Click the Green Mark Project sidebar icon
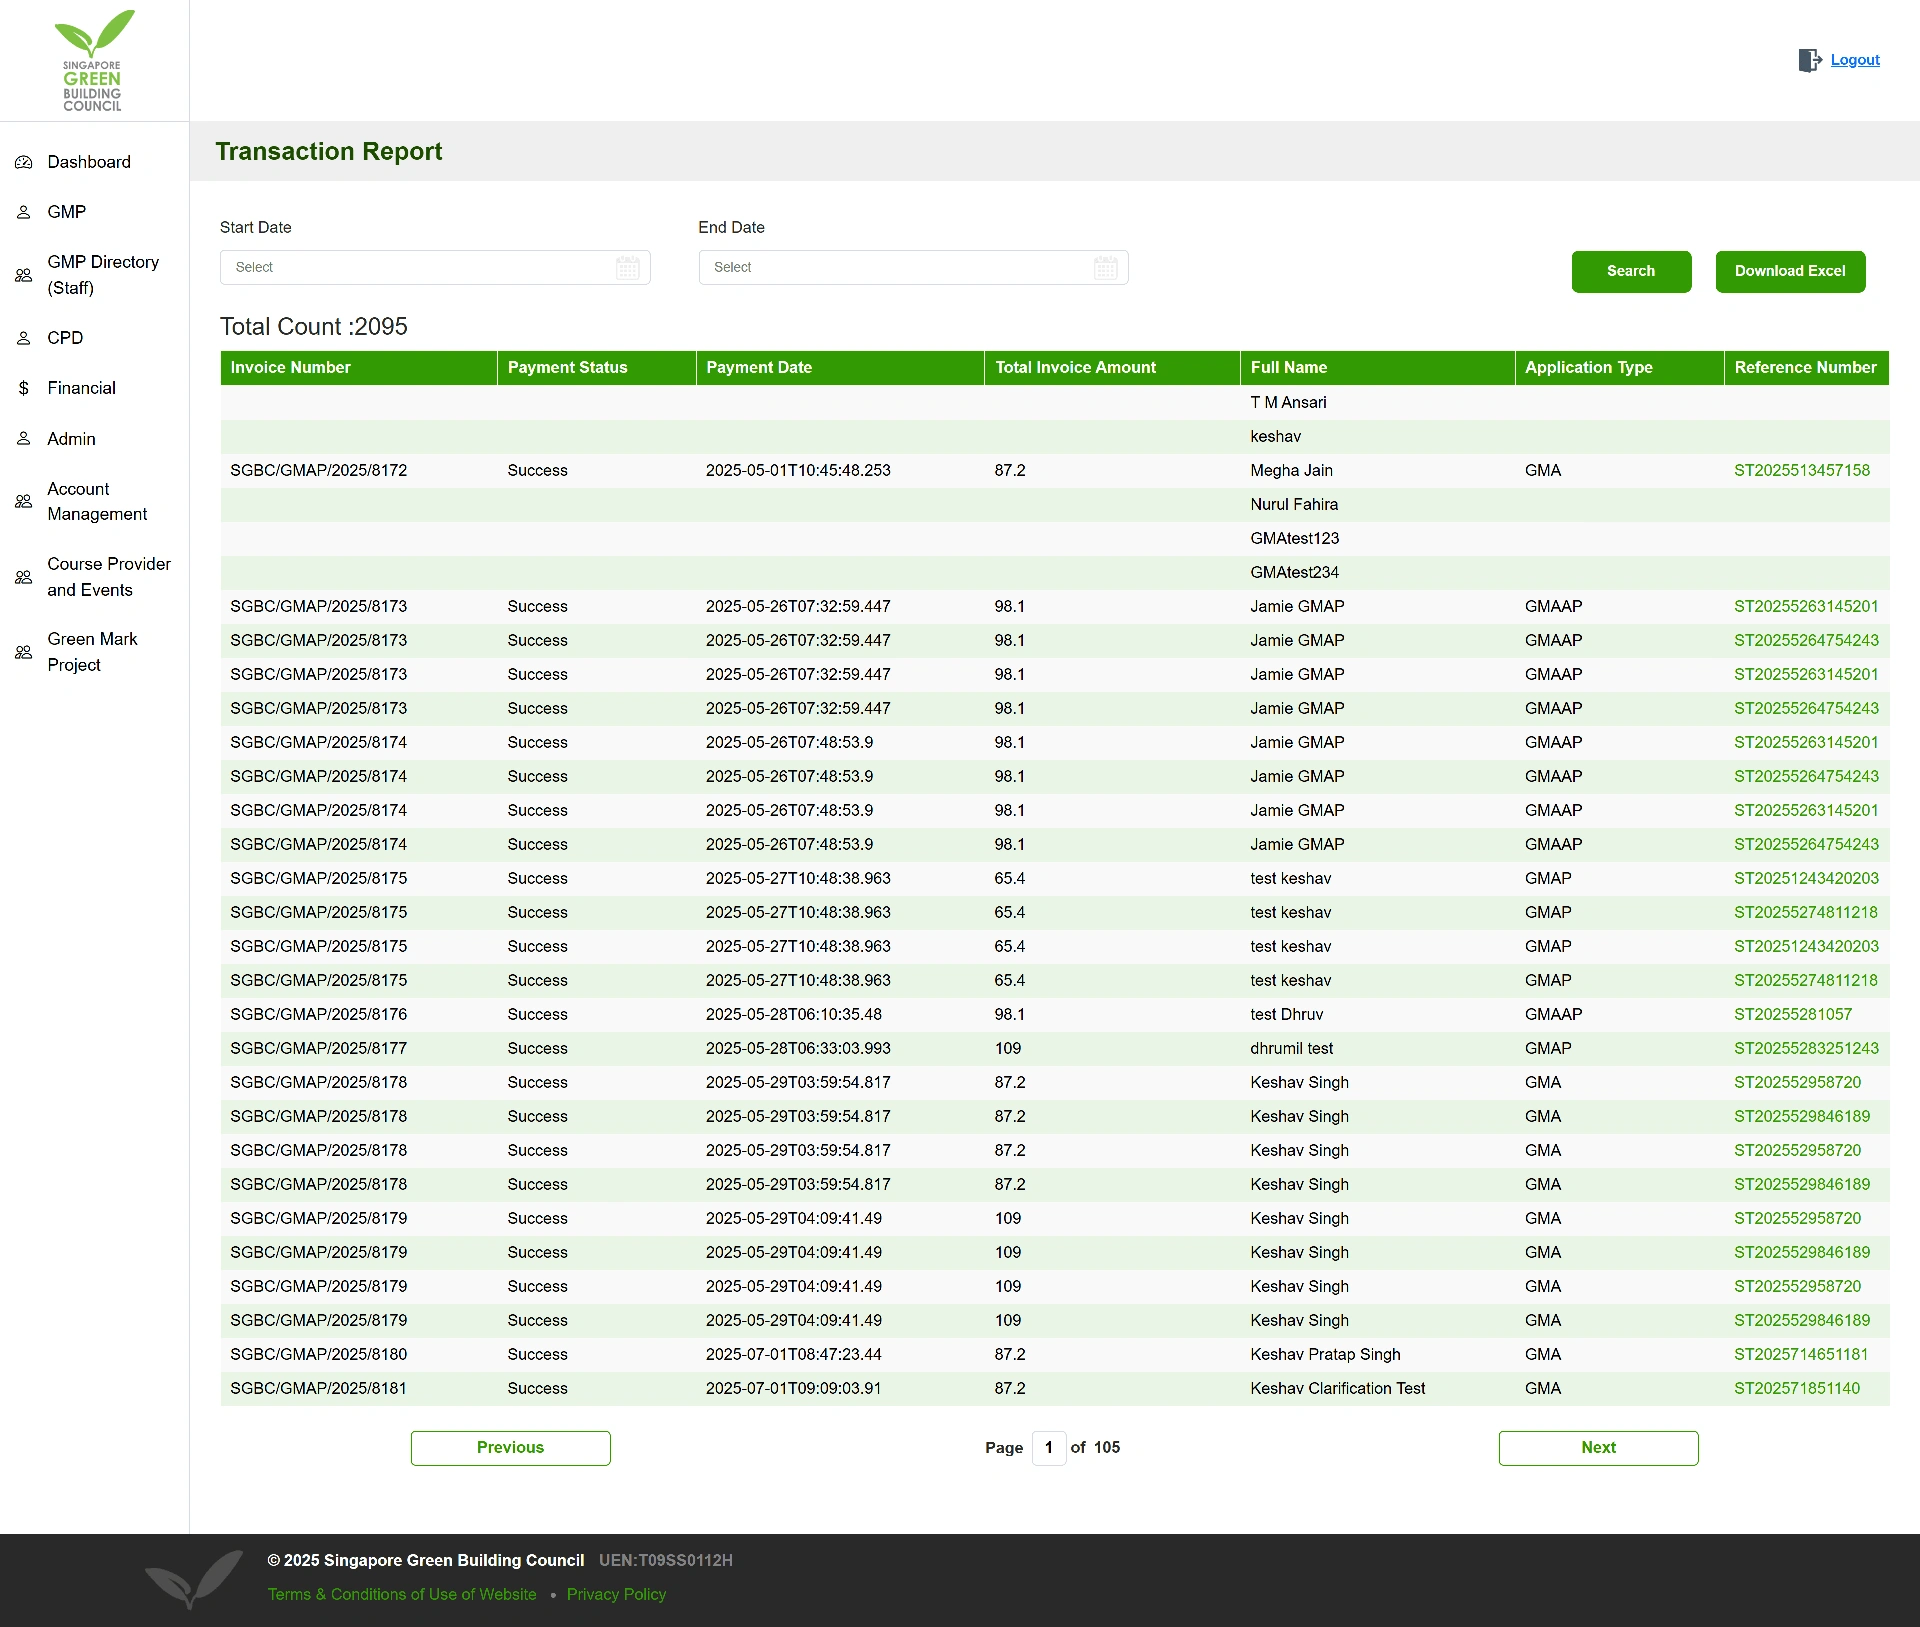Screen dimensions: 1920x1627 coord(24,652)
